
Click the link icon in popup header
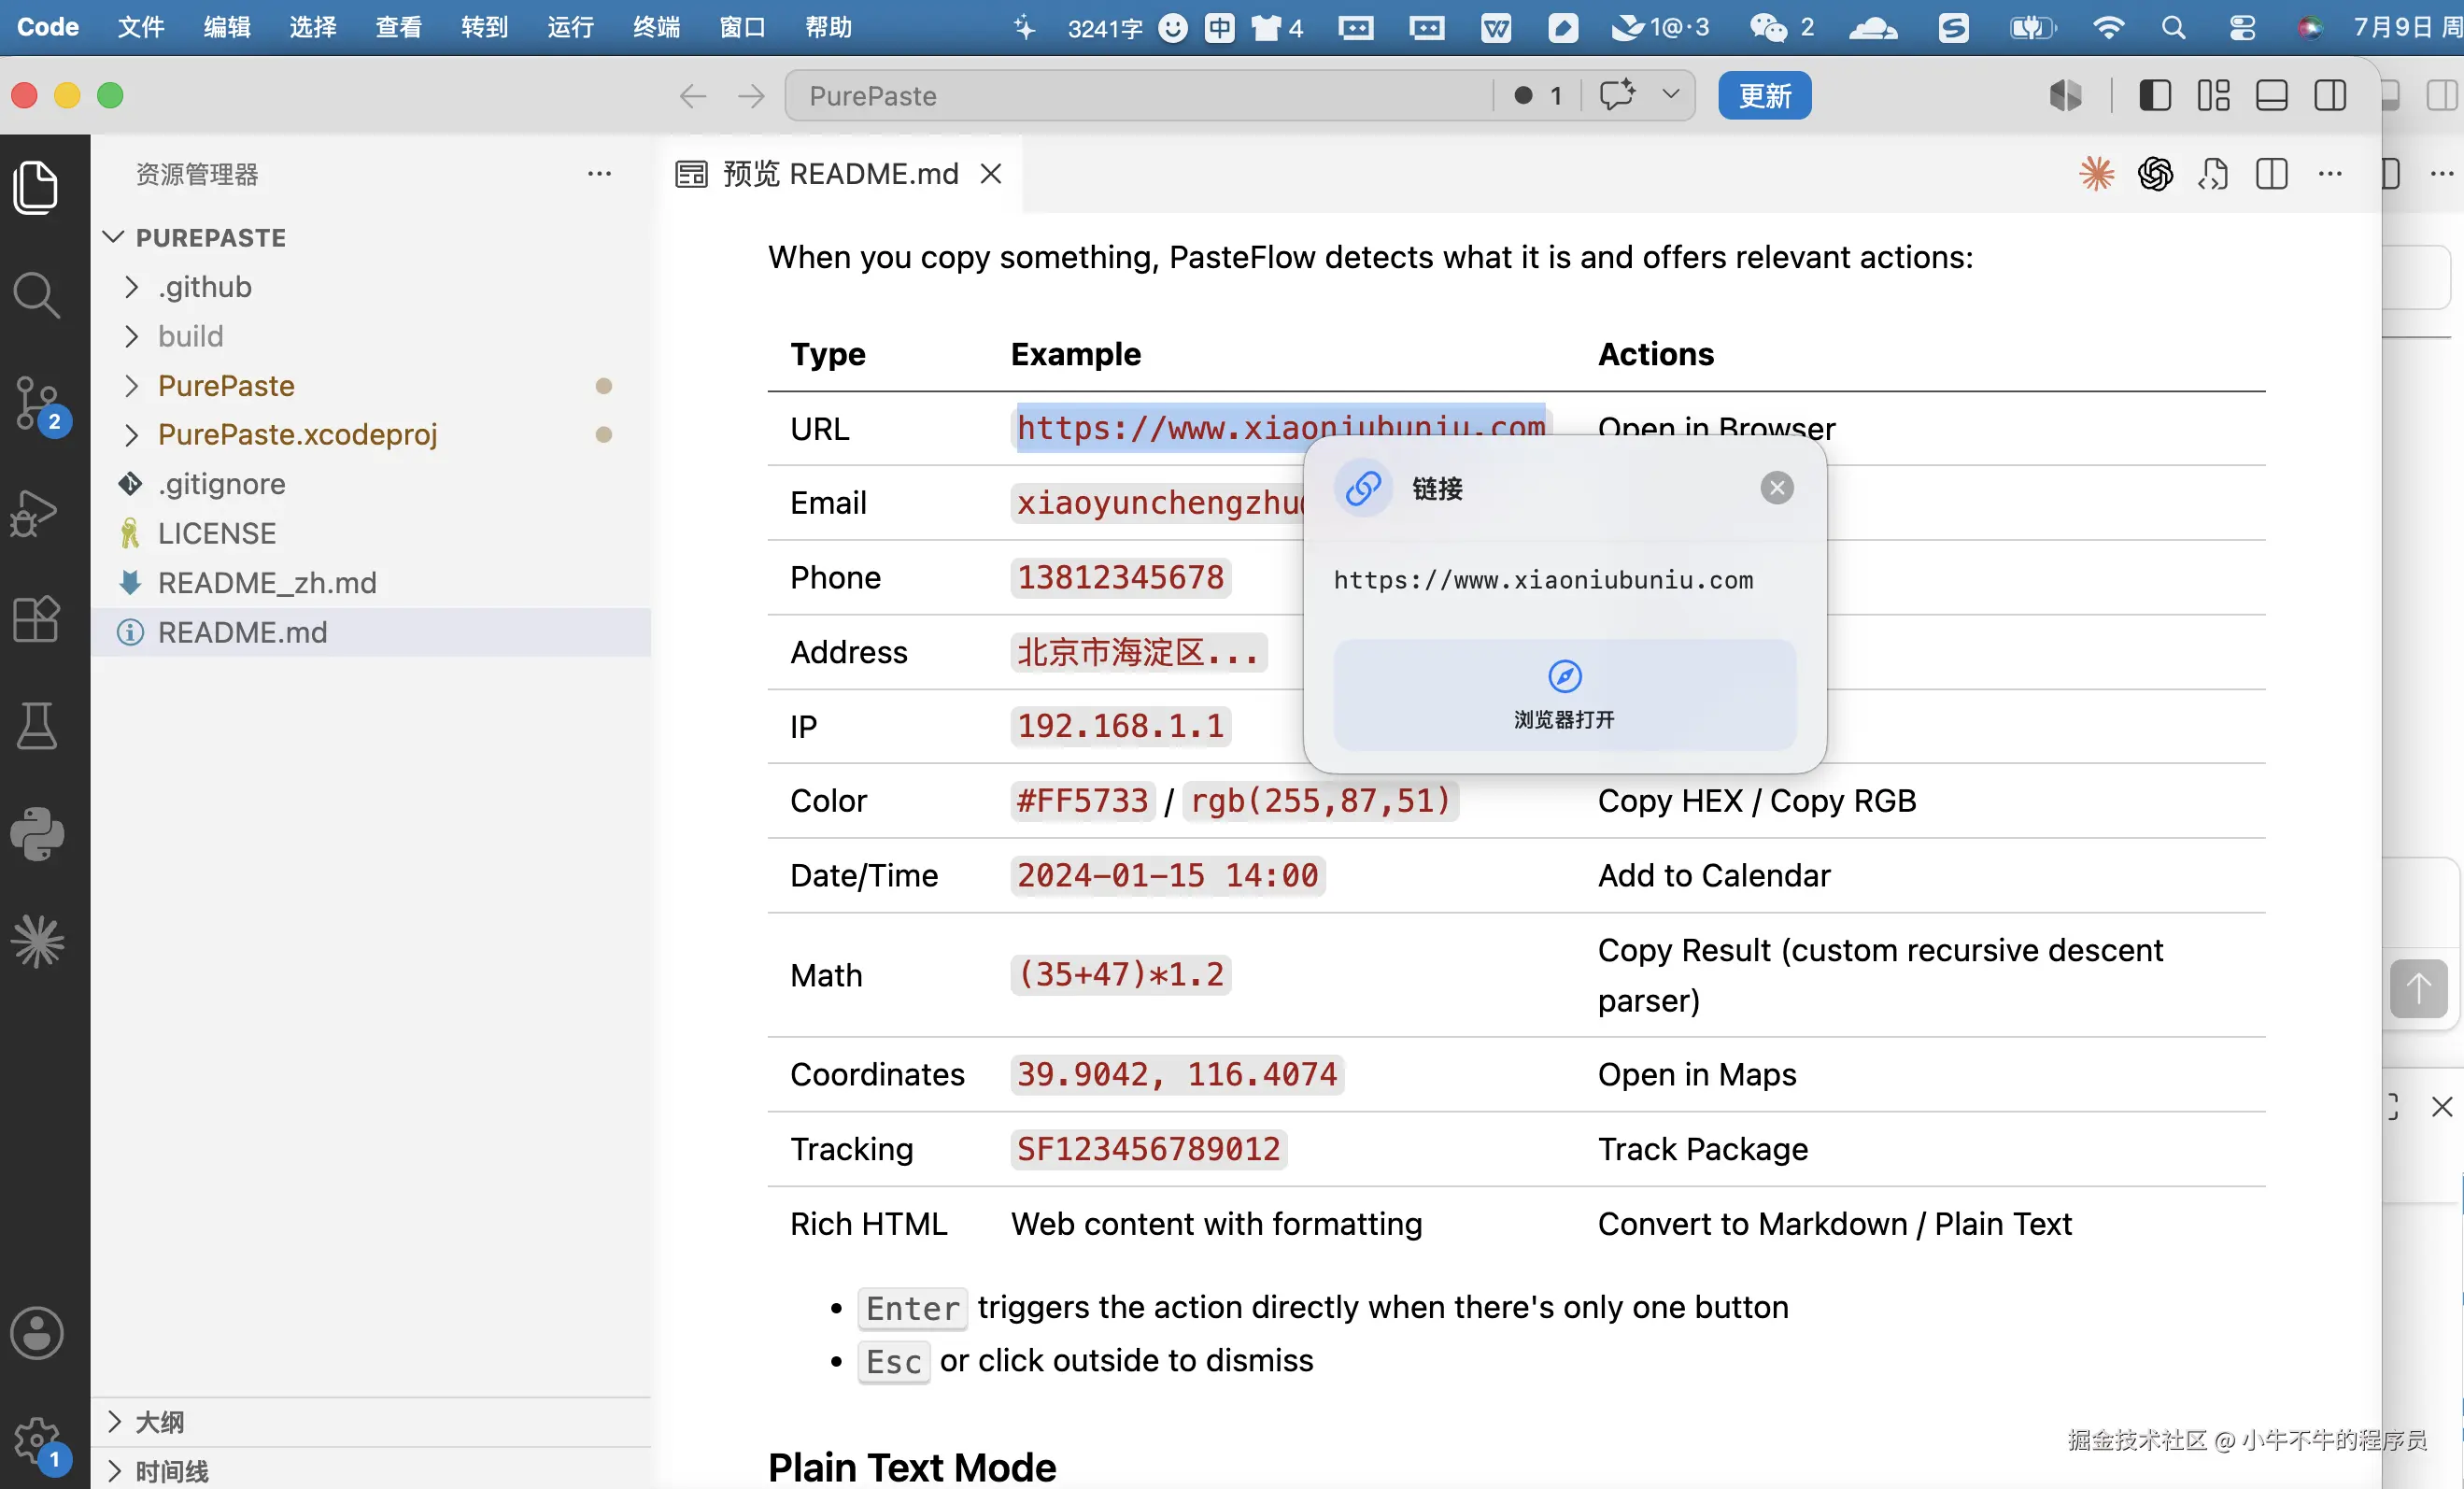(1363, 488)
